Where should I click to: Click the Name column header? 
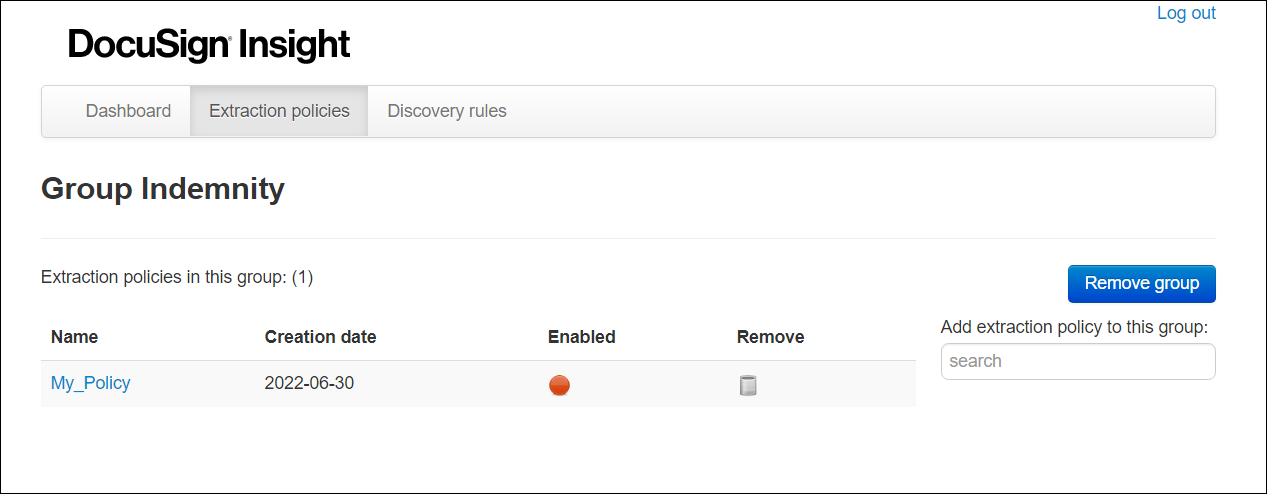click(75, 337)
